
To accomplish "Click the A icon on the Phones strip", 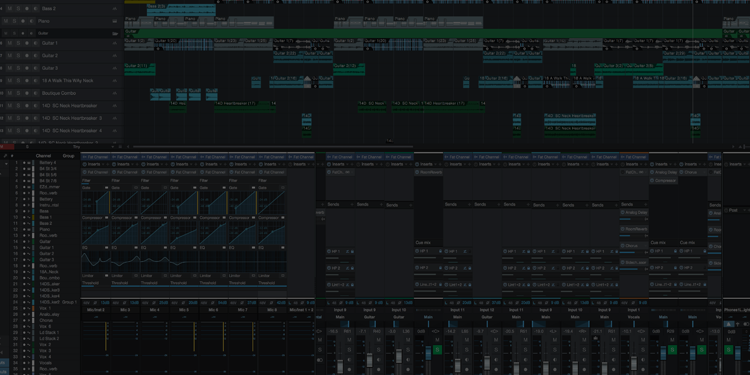I will click(x=728, y=324).
